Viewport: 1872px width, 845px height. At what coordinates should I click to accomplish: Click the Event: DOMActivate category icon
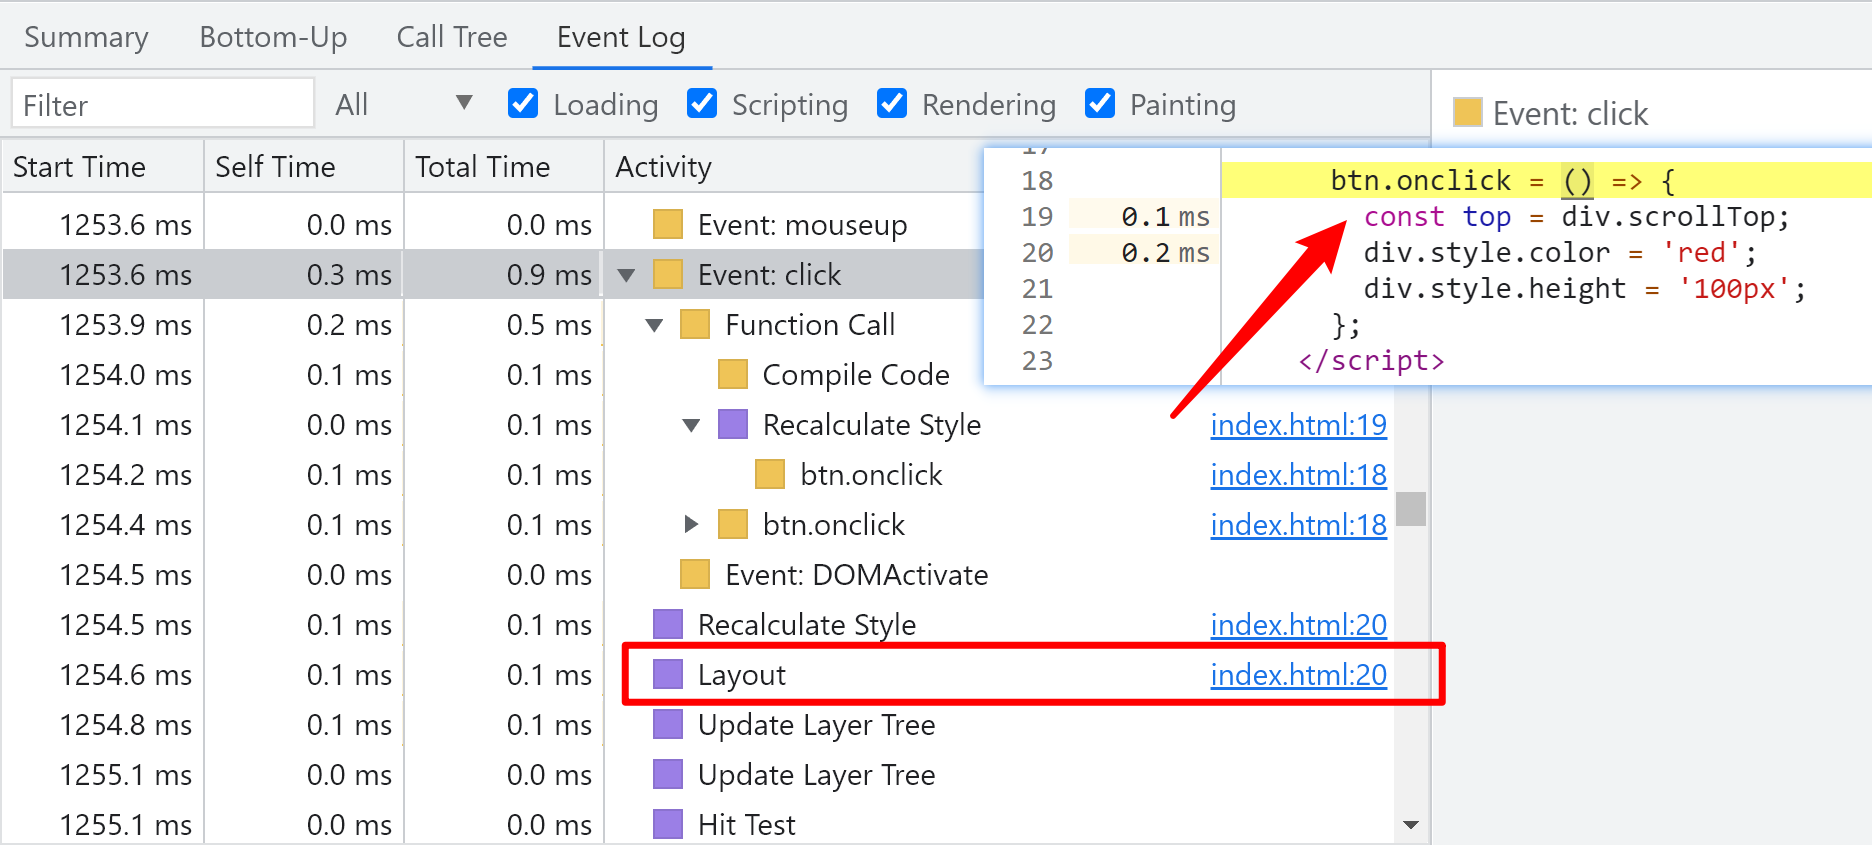[x=695, y=574]
